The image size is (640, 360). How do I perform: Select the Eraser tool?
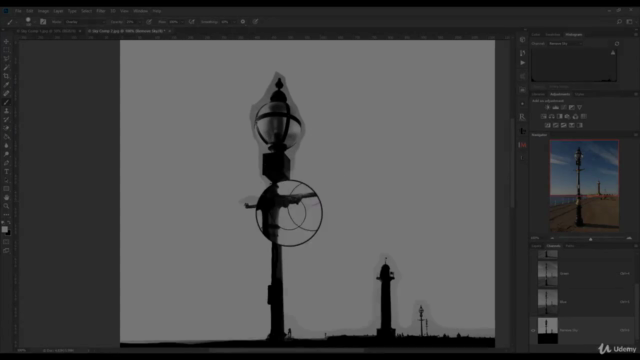coord(6,128)
